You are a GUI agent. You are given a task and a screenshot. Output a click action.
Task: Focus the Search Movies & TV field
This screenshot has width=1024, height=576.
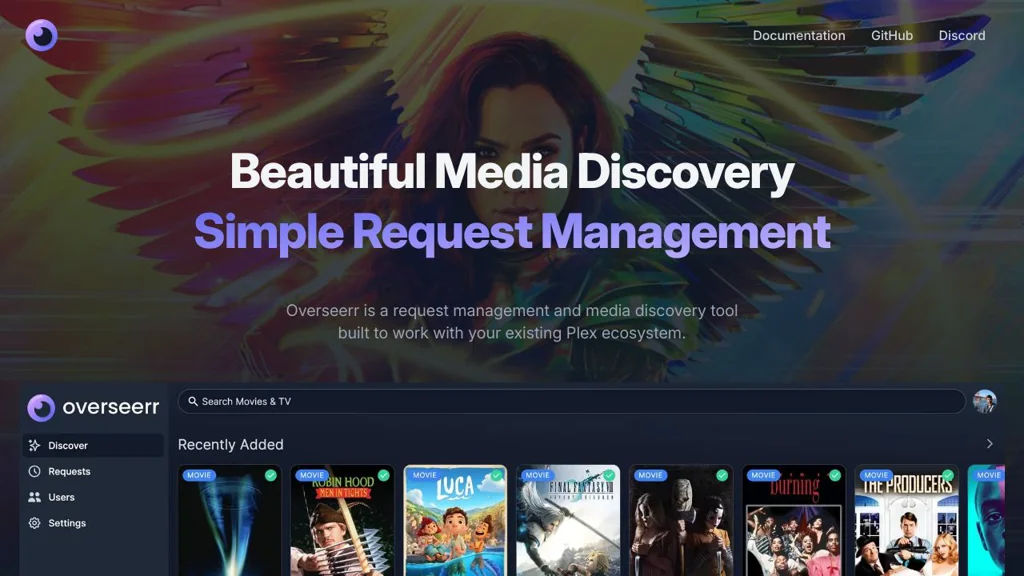pyautogui.click(x=571, y=402)
